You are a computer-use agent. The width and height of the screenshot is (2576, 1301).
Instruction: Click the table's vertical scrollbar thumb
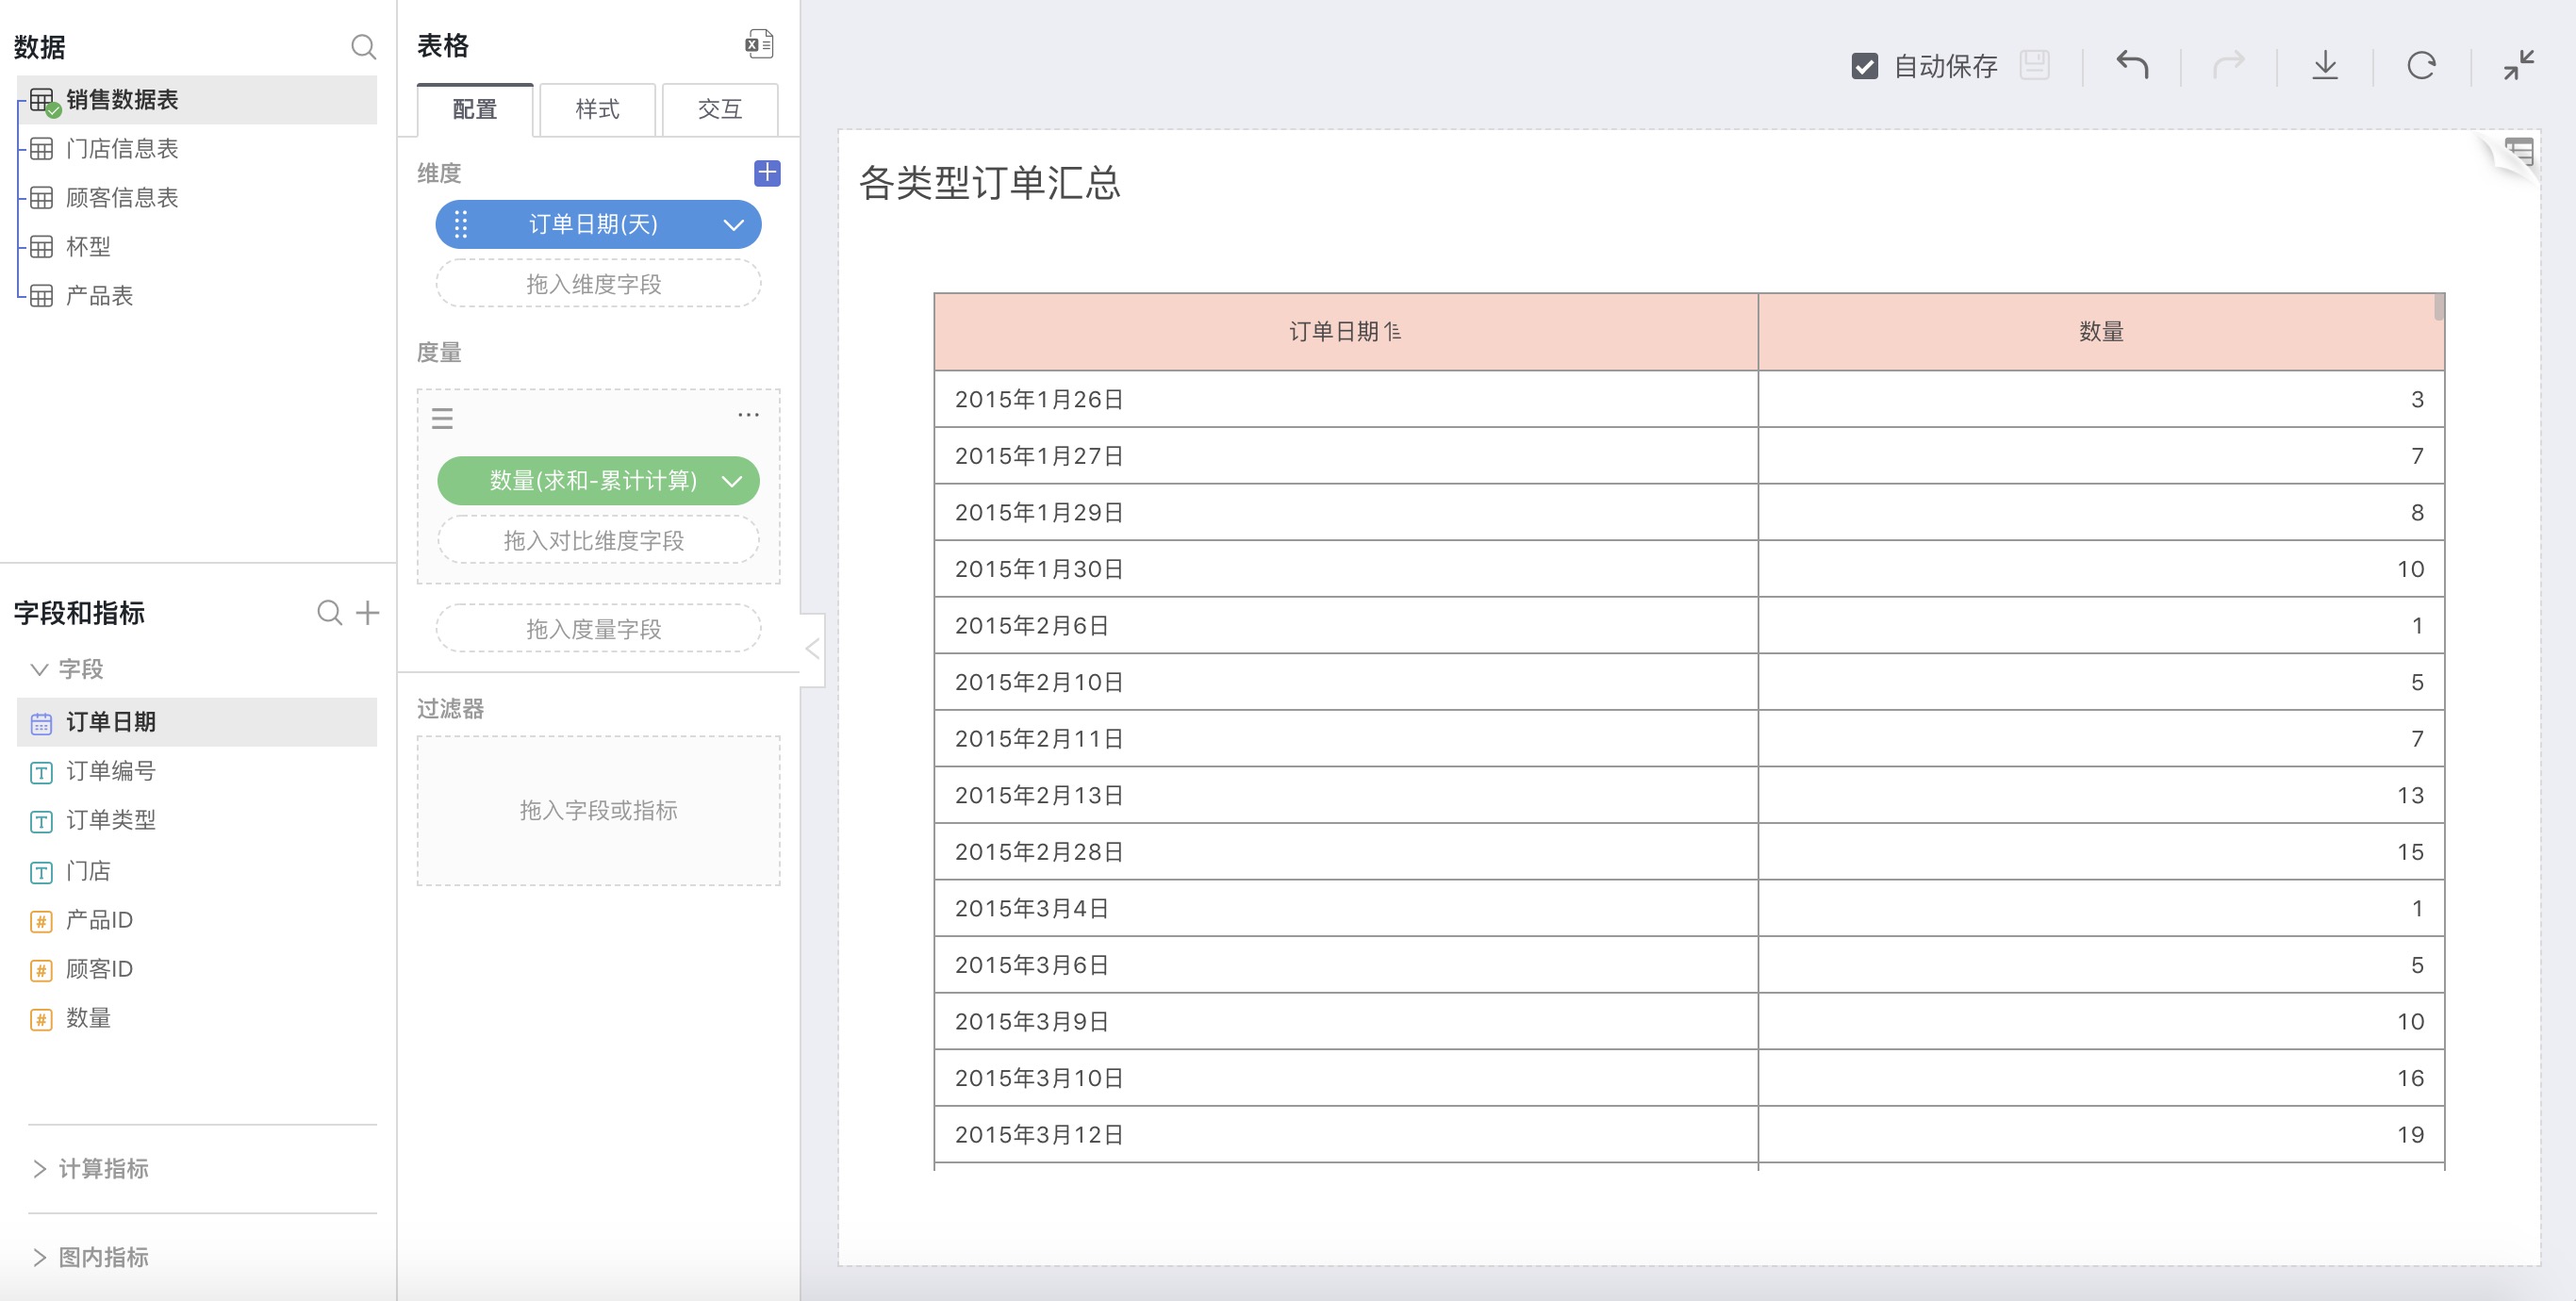2439,306
